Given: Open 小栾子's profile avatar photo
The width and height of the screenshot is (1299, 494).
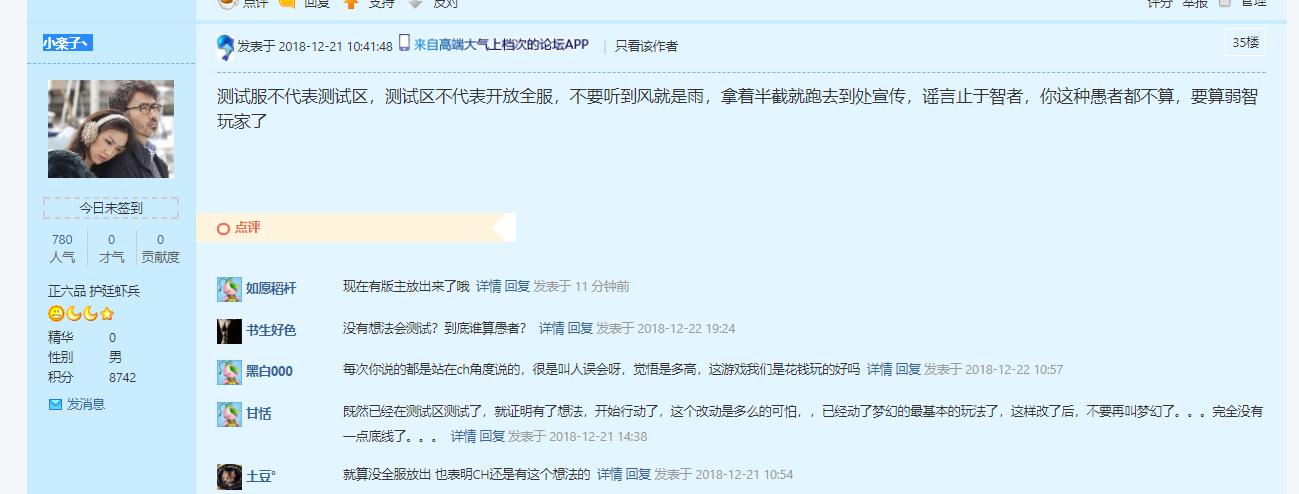Looking at the screenshot, I should click(111, 129).
